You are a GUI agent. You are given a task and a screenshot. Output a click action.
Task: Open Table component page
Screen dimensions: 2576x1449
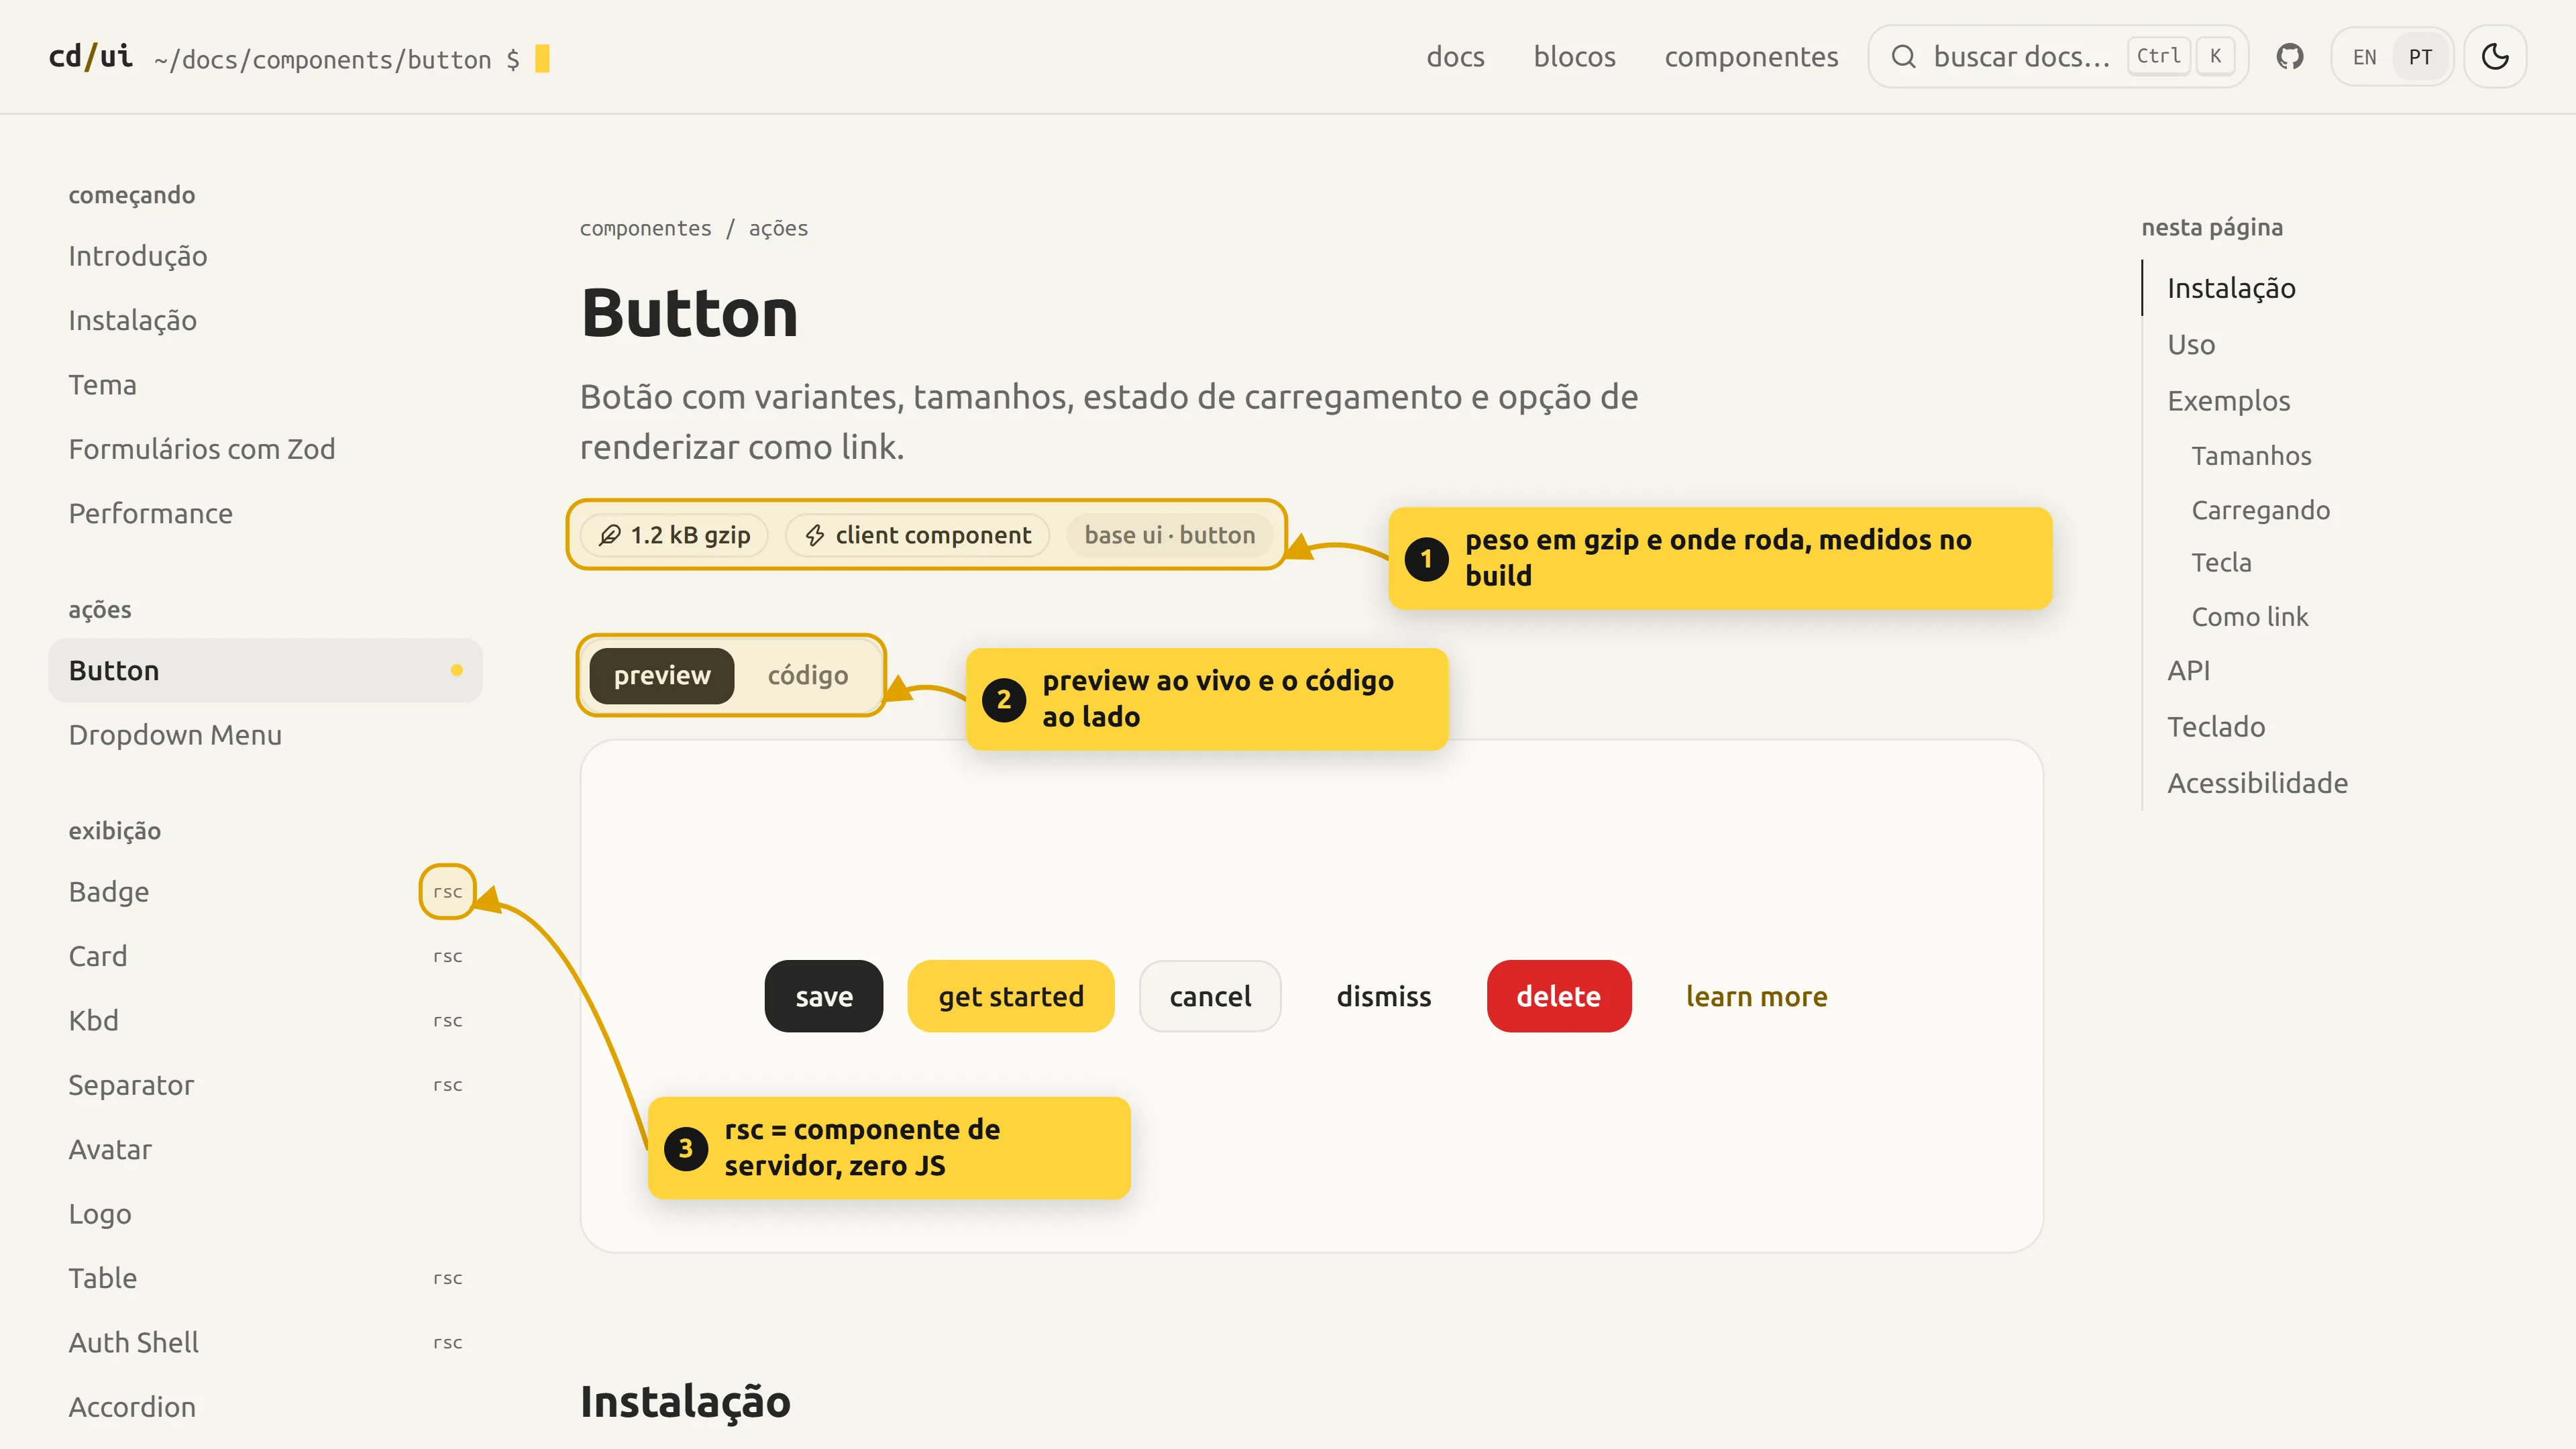point(265,1278)
